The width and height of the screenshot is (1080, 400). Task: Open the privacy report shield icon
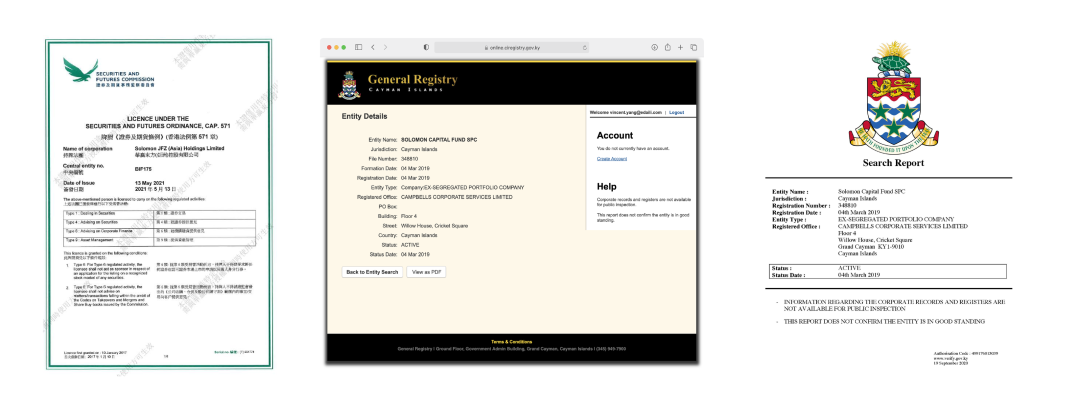coord(426,48)
